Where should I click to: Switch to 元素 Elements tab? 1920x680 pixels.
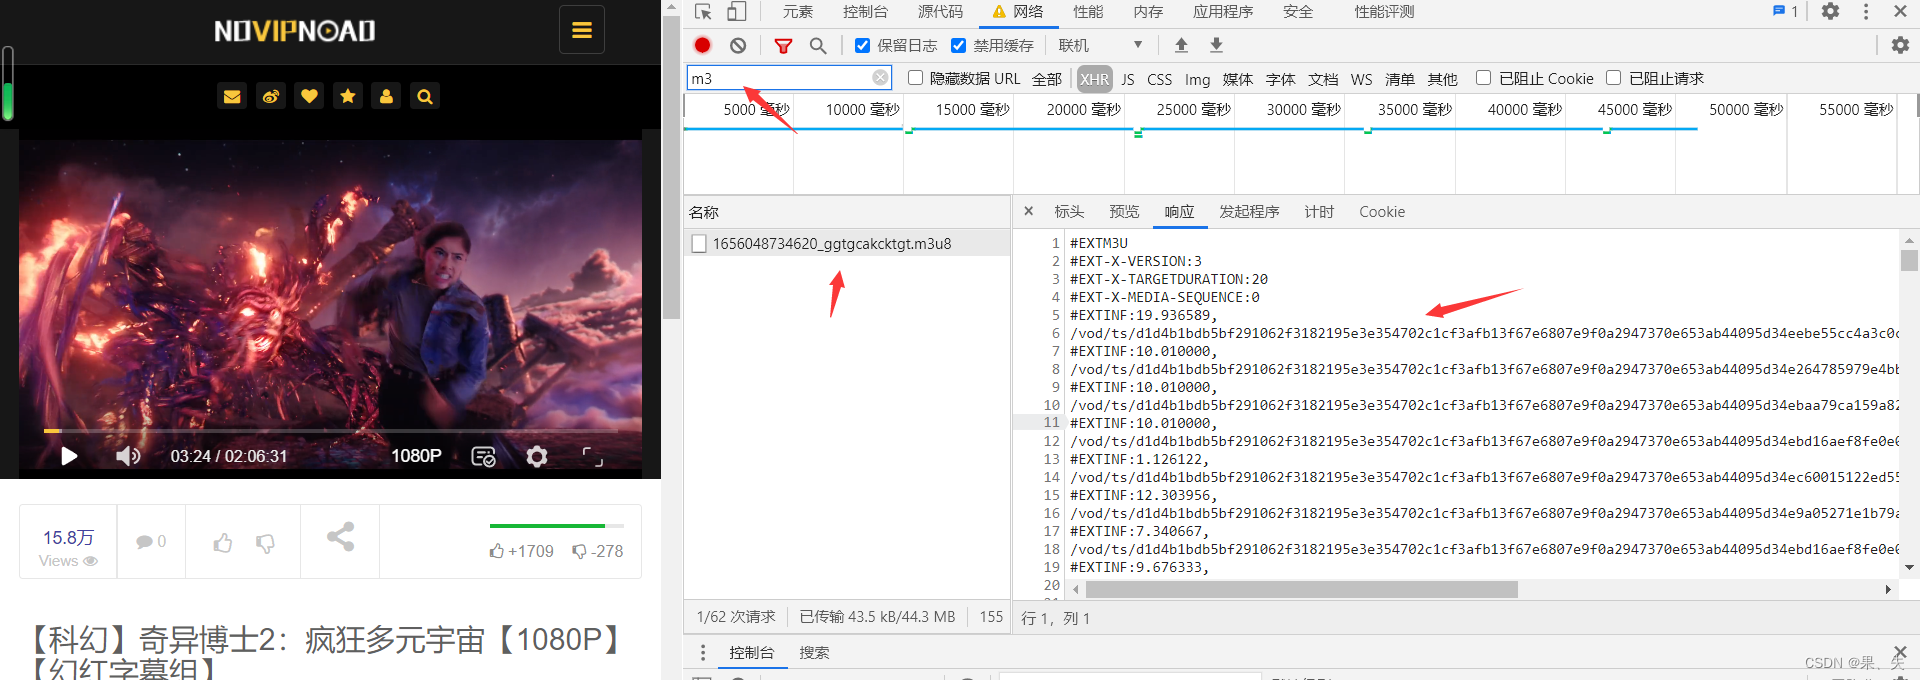pos(798,12)
